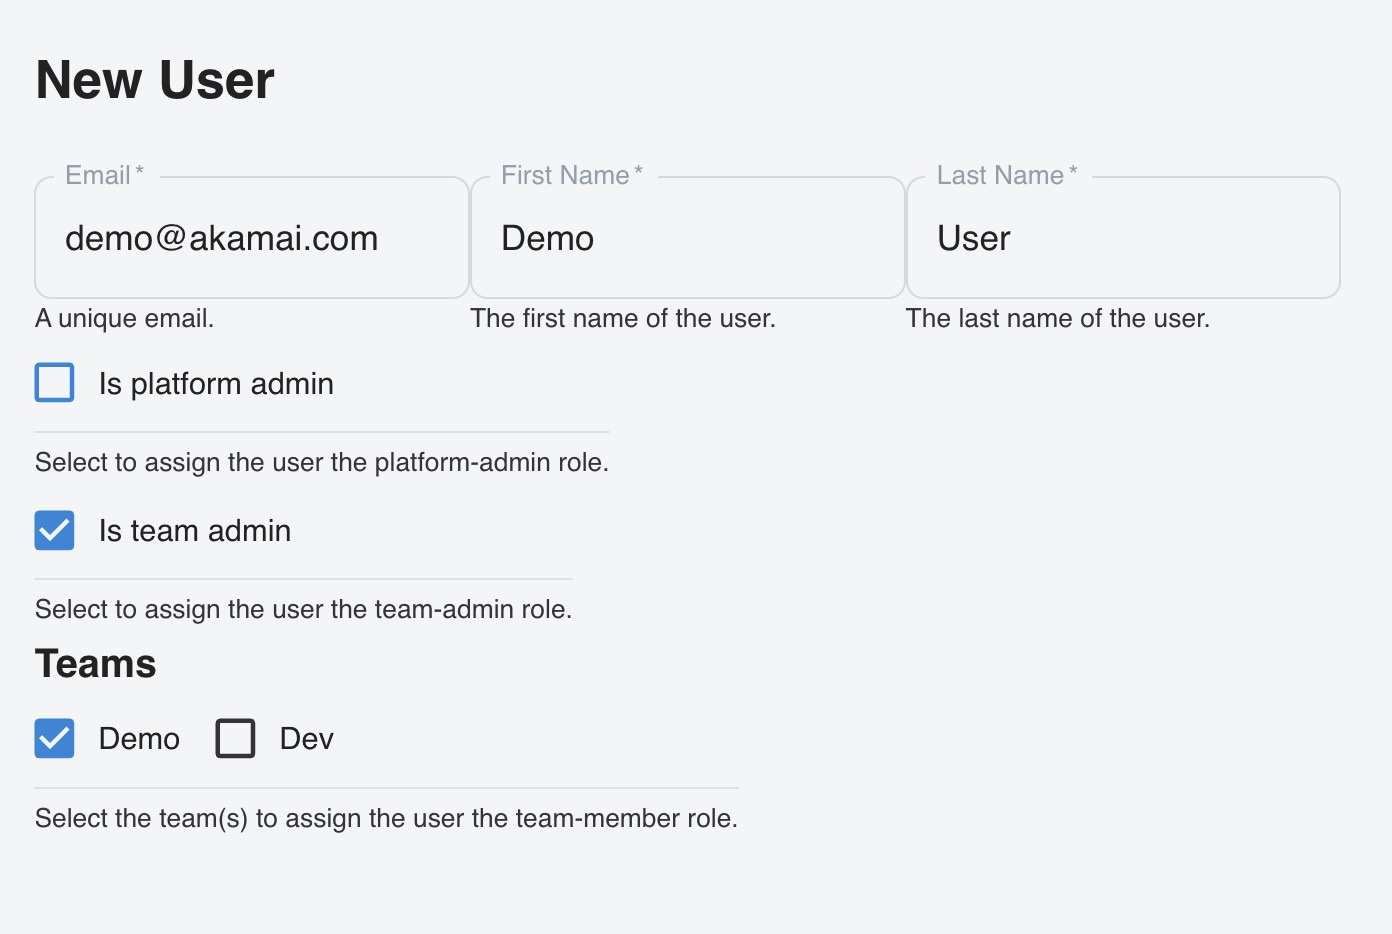
Task: Click the "Is platform admin" label text
Action: 216,384
